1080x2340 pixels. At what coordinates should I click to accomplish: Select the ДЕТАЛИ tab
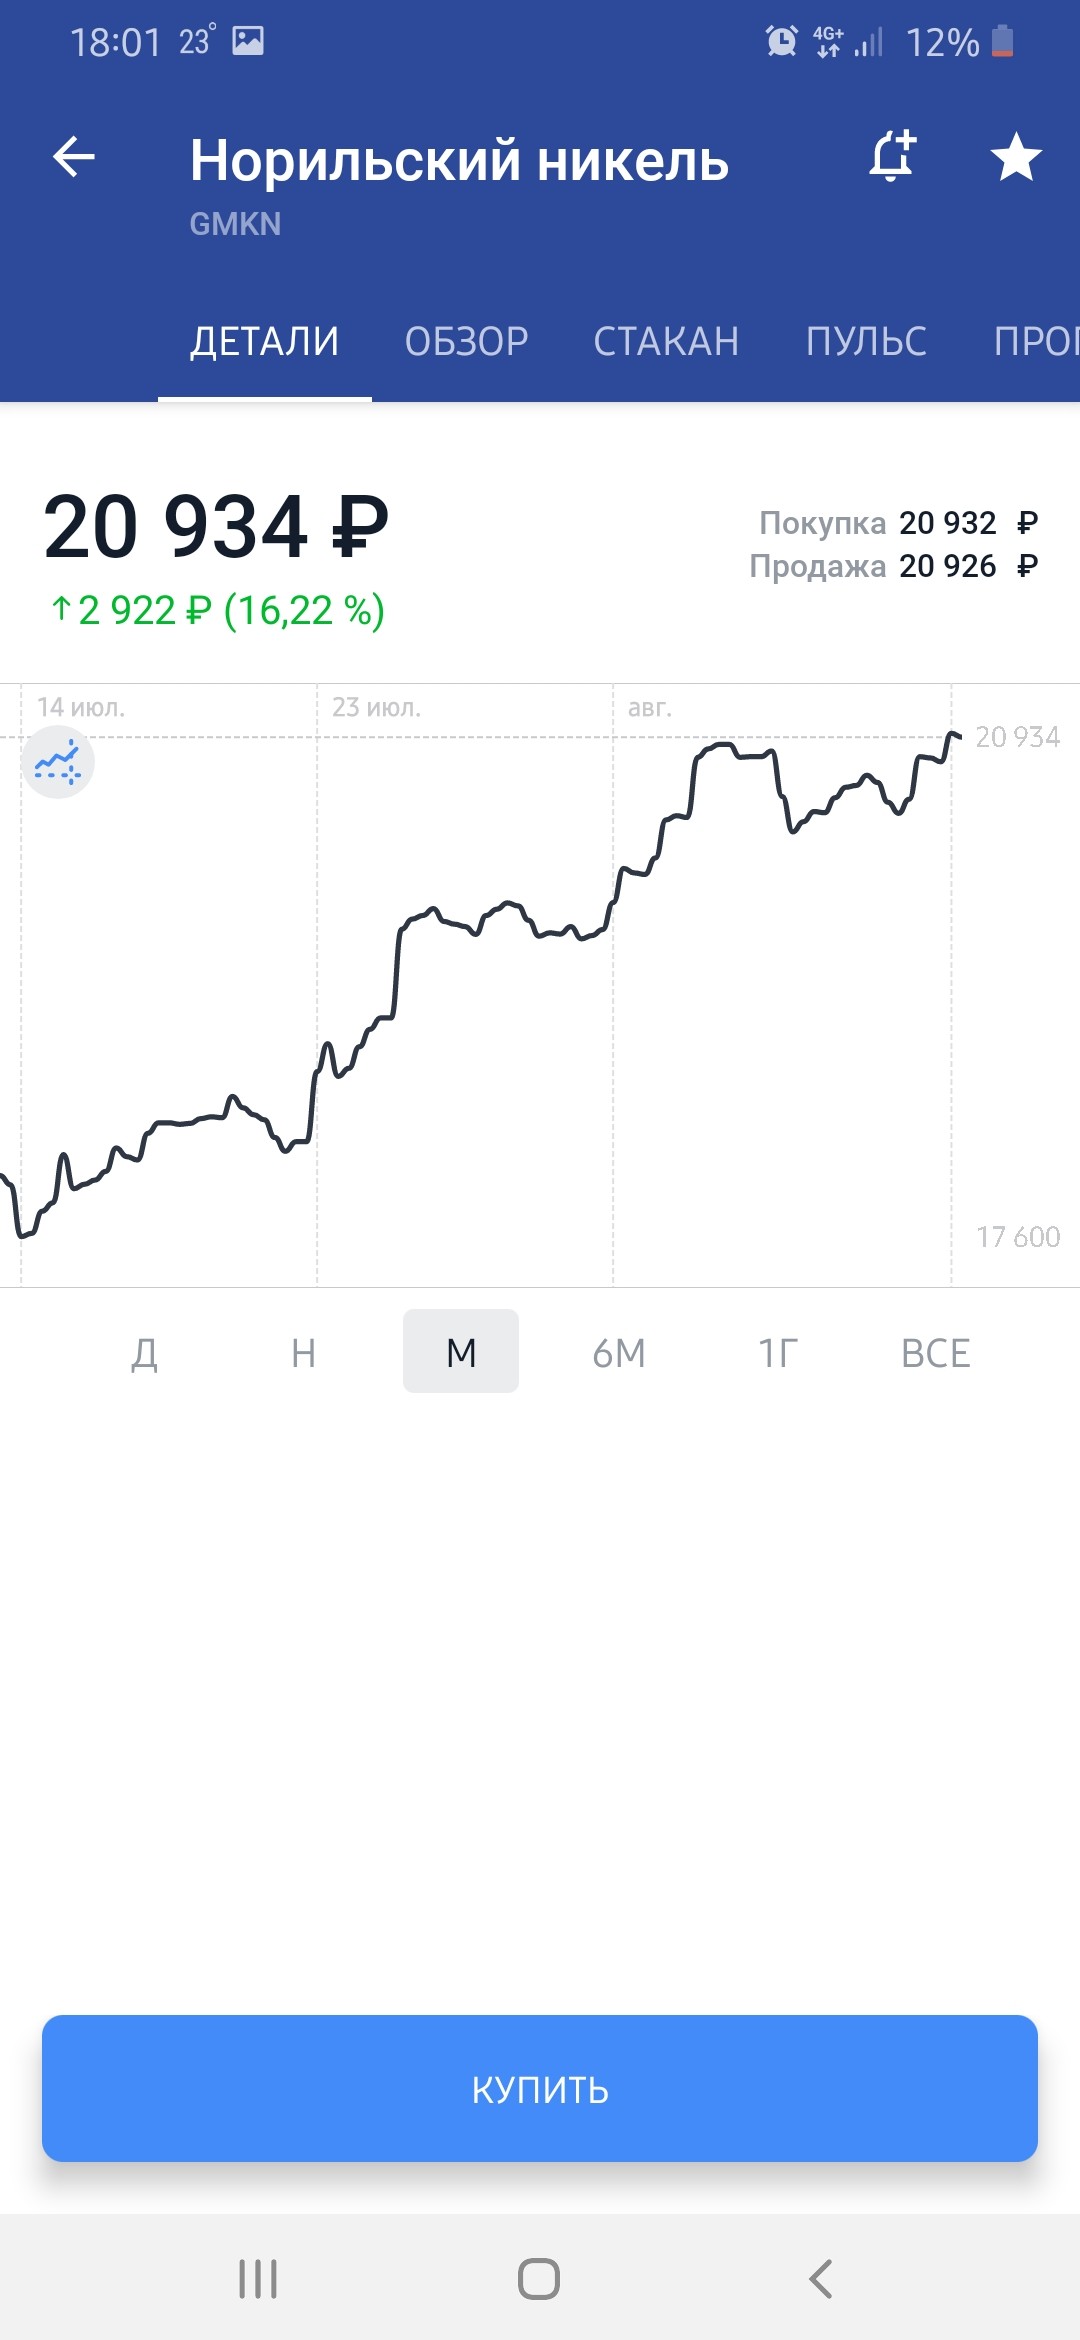coord(265,342)
